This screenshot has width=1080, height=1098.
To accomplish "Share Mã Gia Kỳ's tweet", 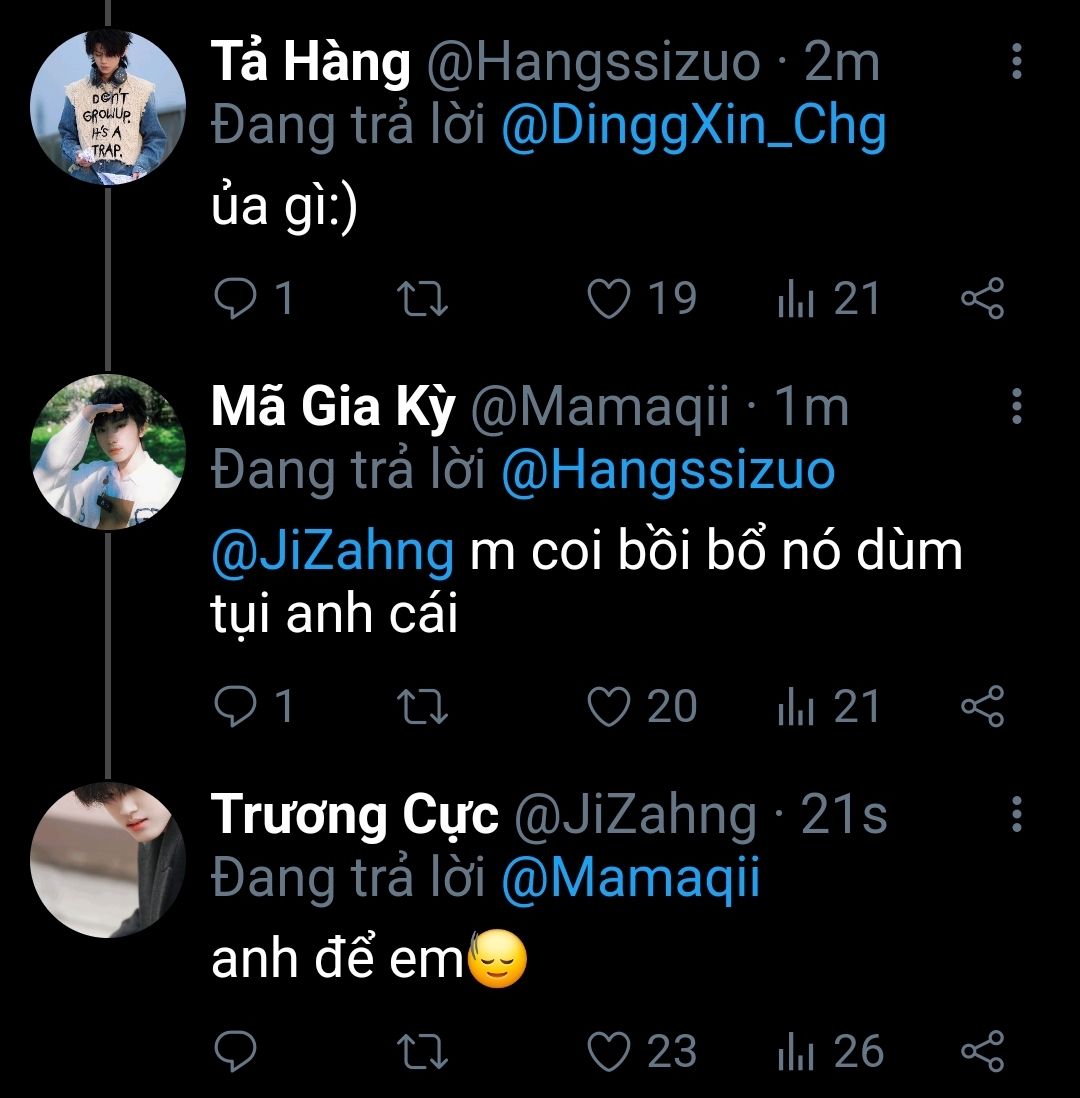I will click(x=982, y=707).
